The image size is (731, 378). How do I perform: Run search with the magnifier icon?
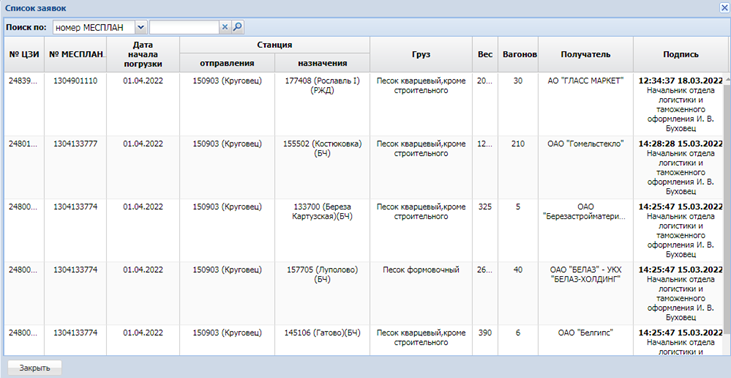237,27
